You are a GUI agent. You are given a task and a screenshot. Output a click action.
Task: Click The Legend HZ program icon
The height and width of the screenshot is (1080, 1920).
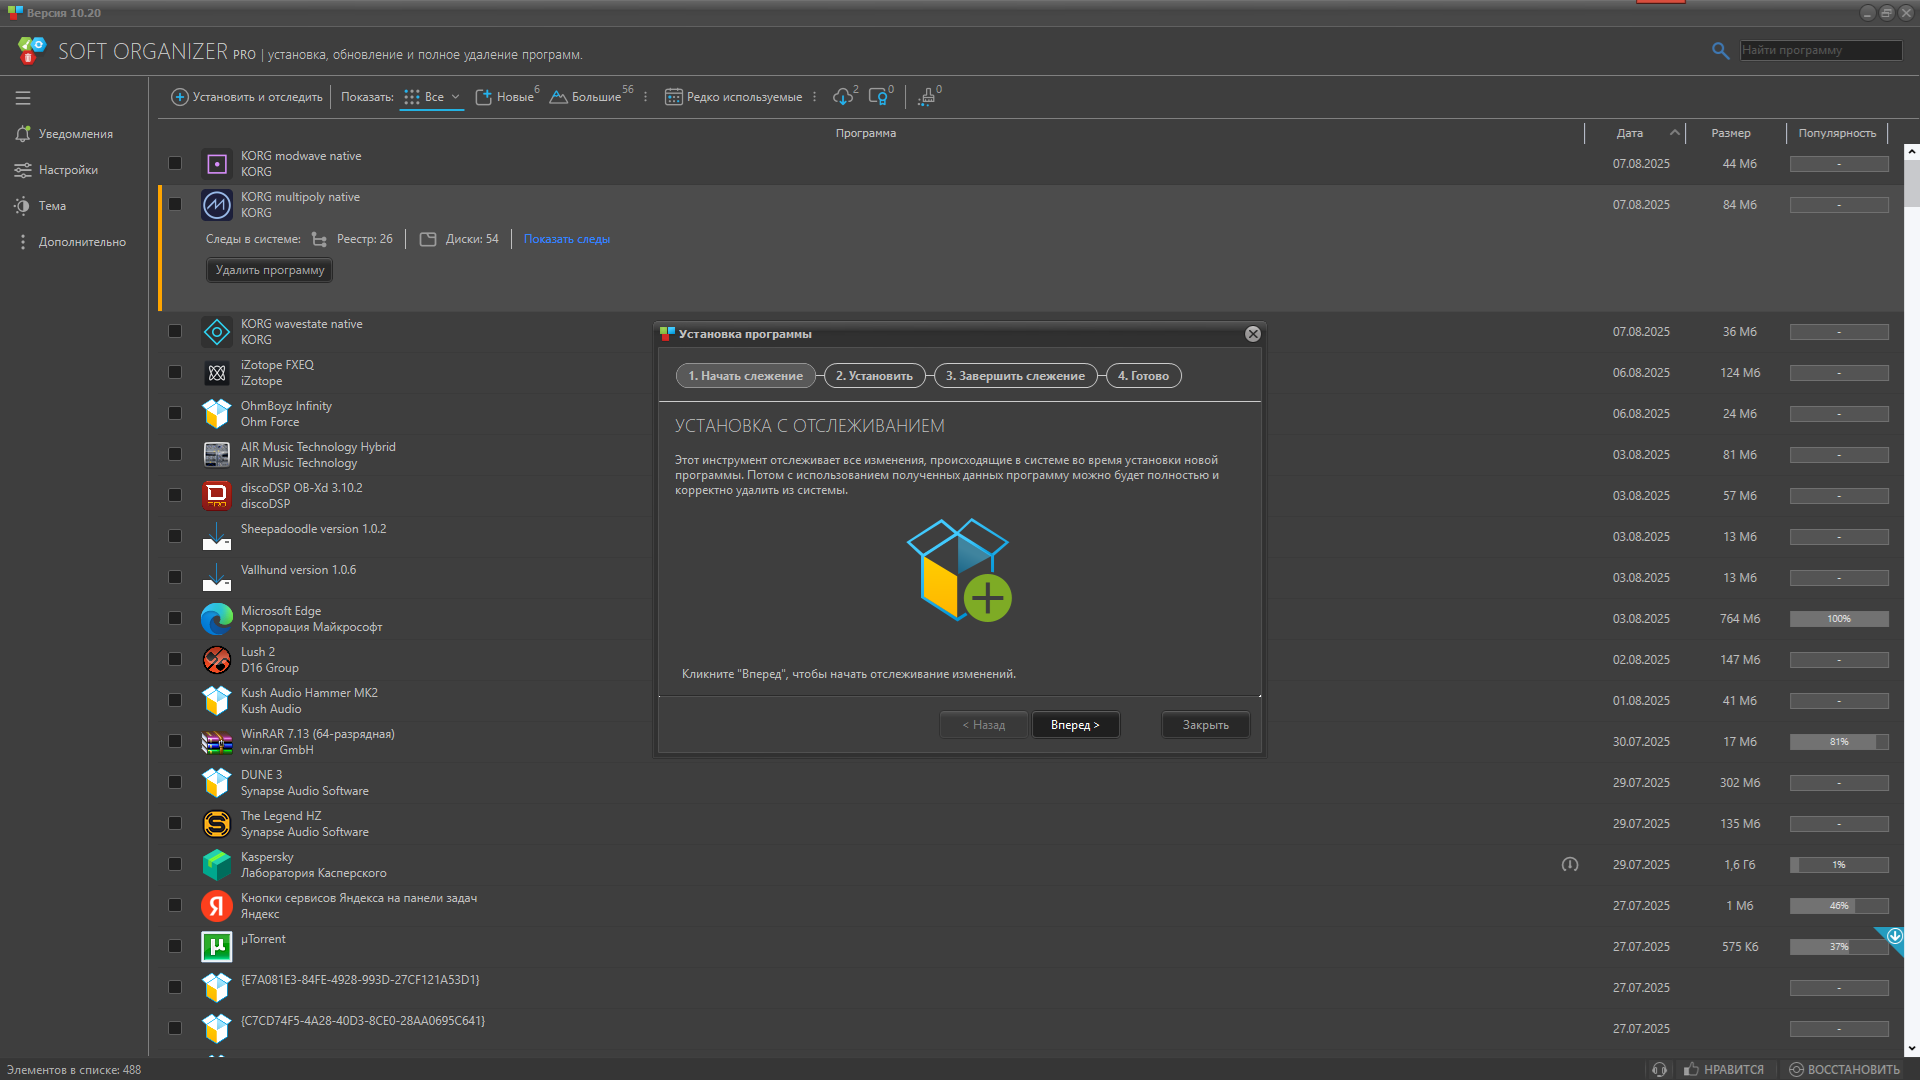point(217,824)
